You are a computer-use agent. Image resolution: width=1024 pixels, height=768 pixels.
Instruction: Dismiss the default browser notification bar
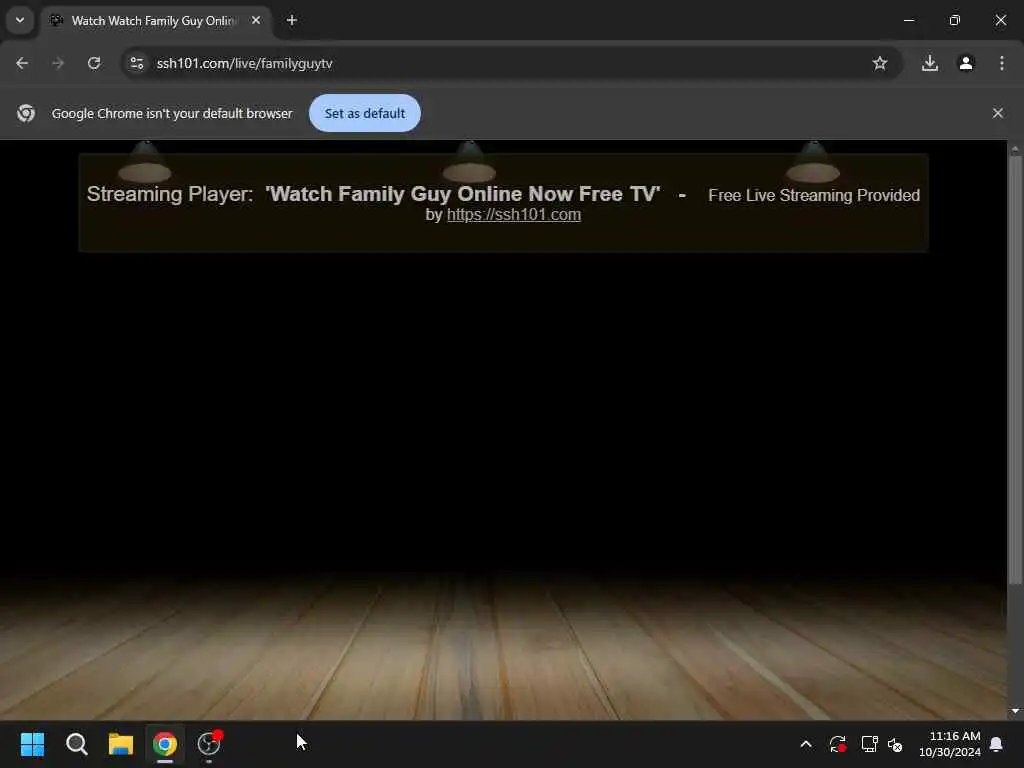[998, 113]
